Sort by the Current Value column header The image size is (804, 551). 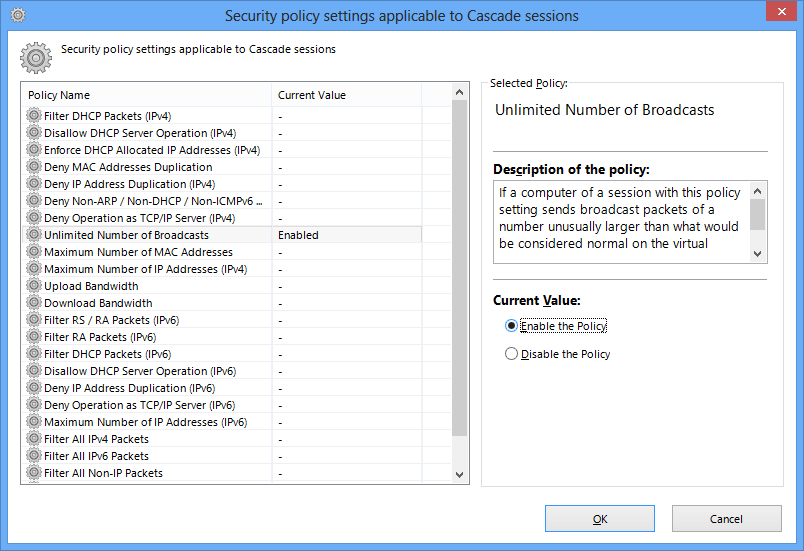(x=347, y=95)
